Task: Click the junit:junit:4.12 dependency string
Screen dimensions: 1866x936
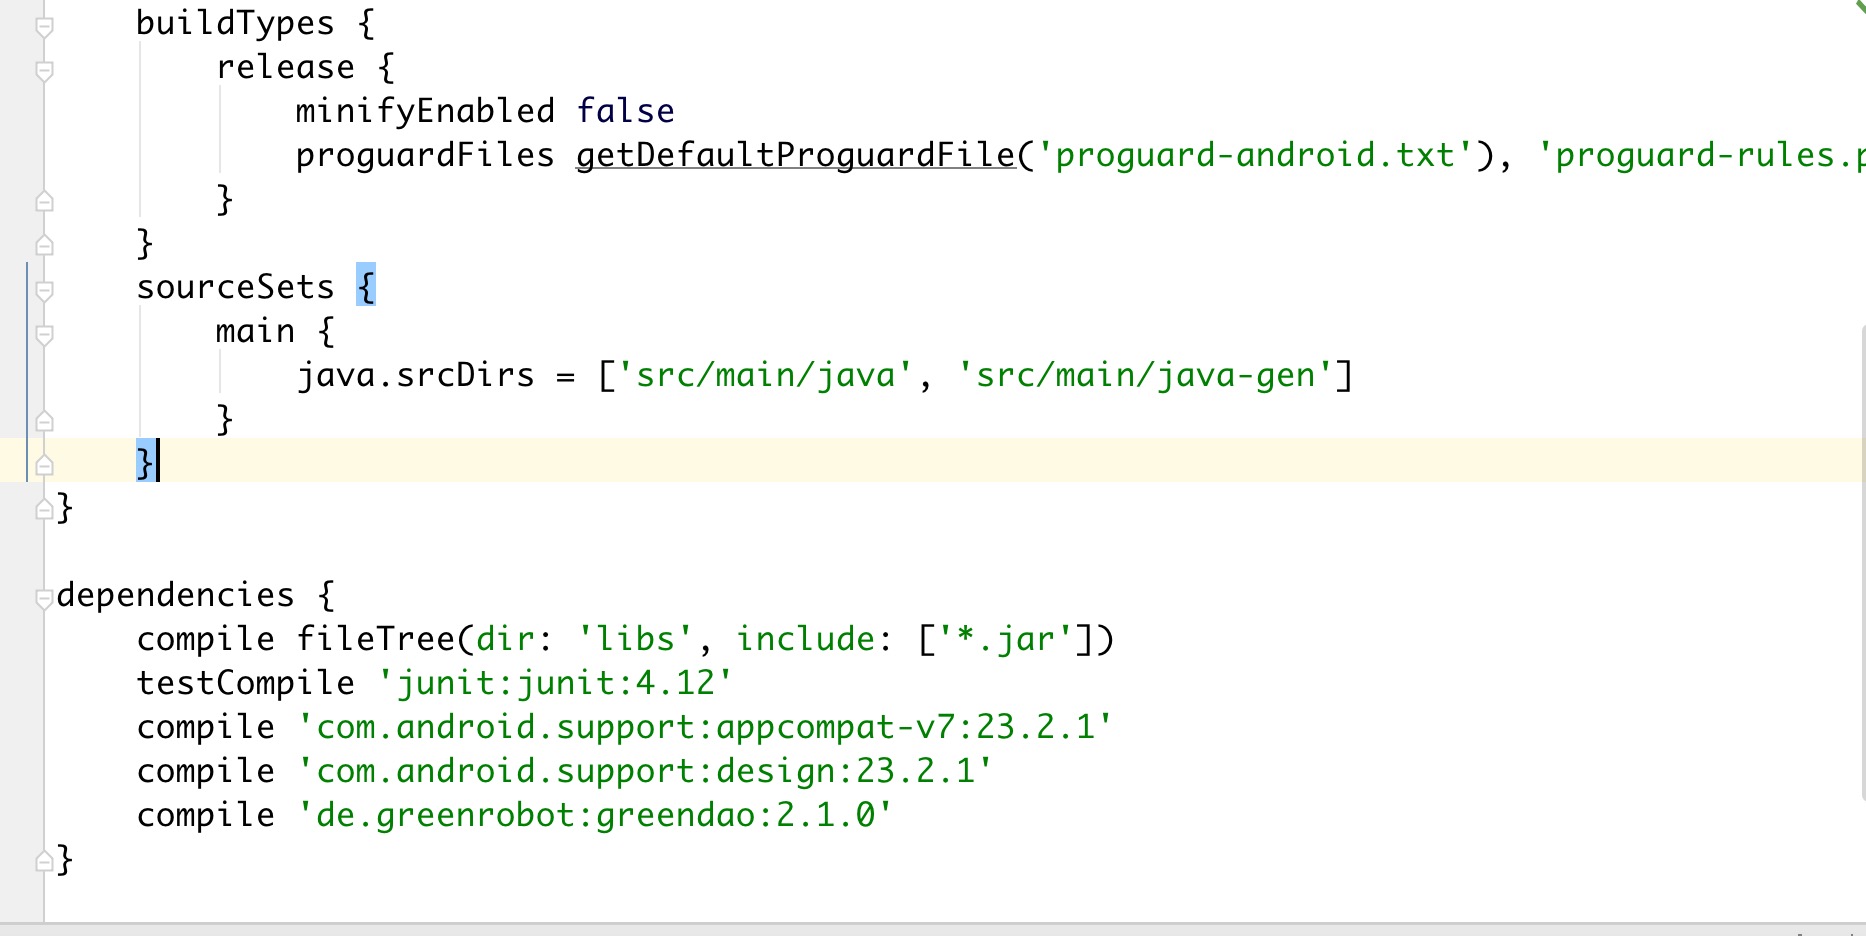Action: point(555,683)
